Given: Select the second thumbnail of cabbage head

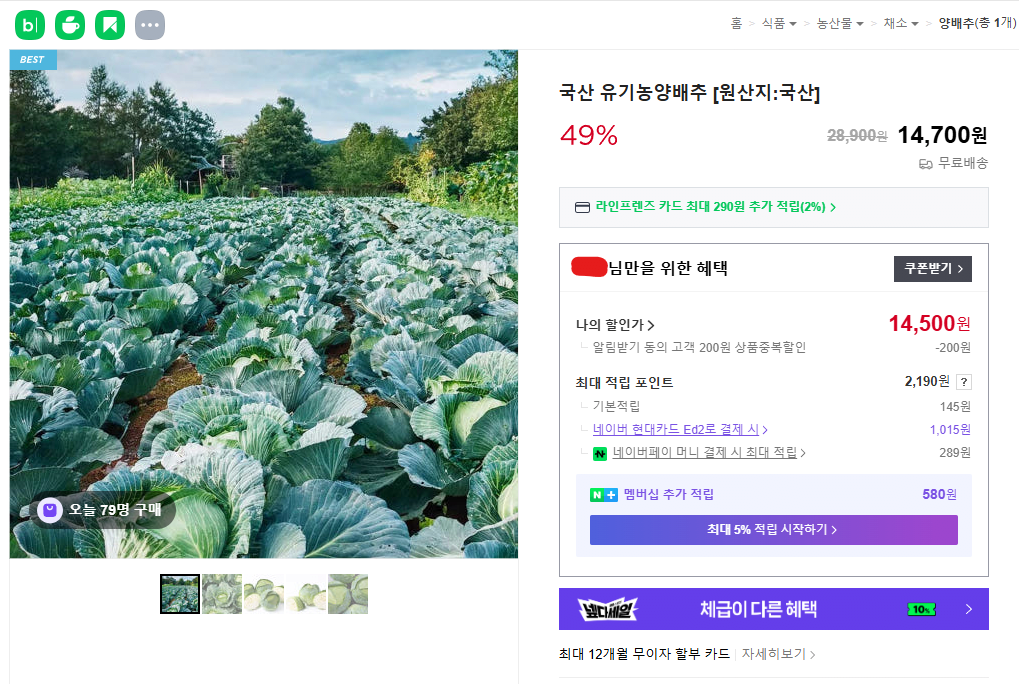Looking at the screenshot, I should pos(222,594).
